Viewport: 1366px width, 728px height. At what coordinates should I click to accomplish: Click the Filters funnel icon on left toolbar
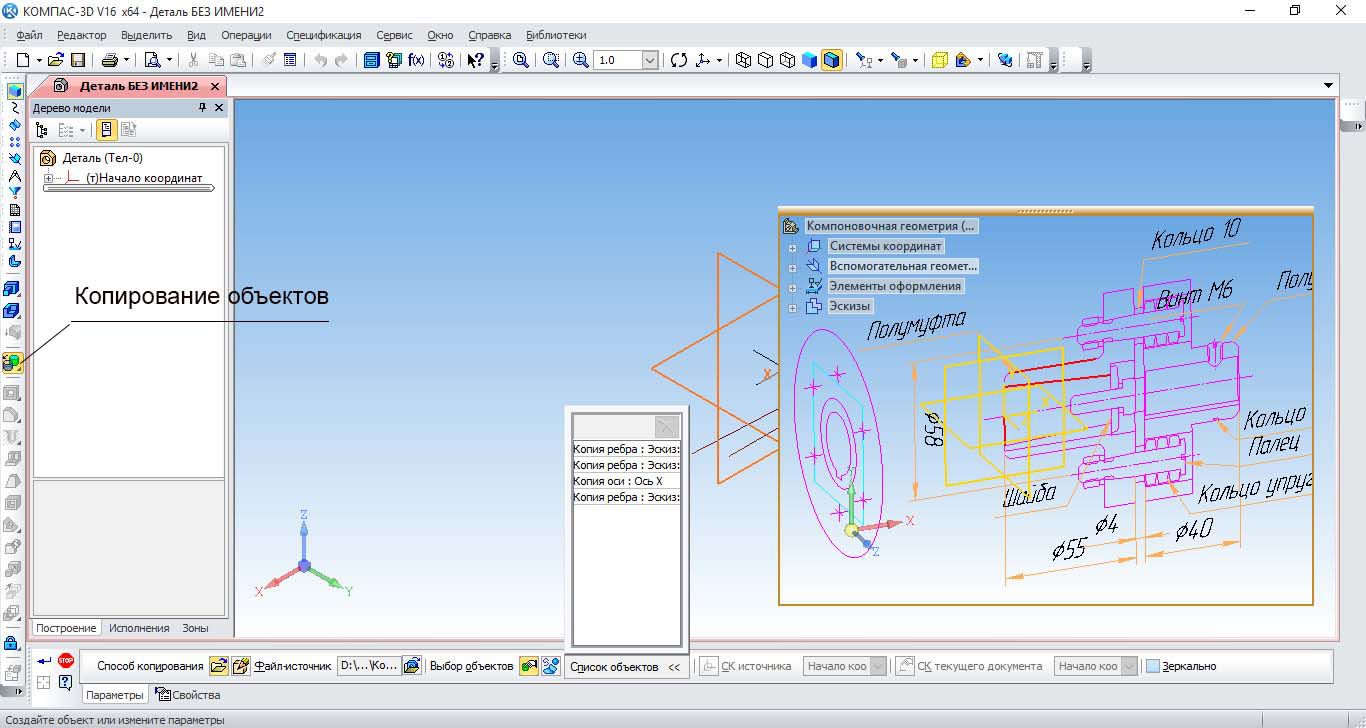(x=14, y=192)
